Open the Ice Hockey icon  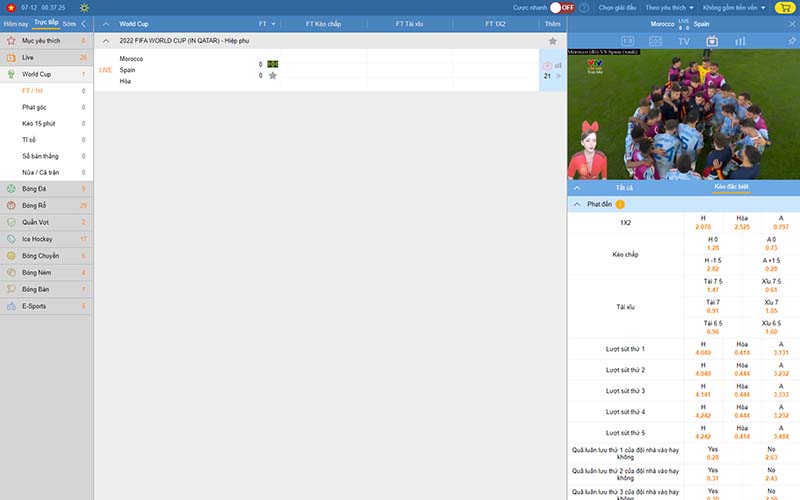tap(11, 239)
